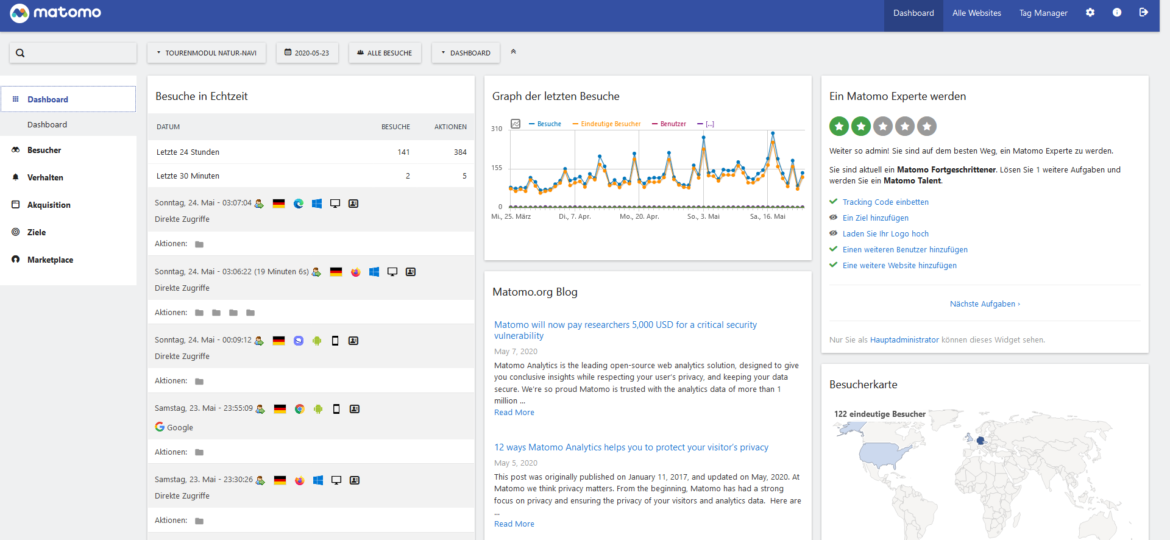Click the highest graph data point near 16. Mai
The image size is (1170, 540).
pos(772,133)
